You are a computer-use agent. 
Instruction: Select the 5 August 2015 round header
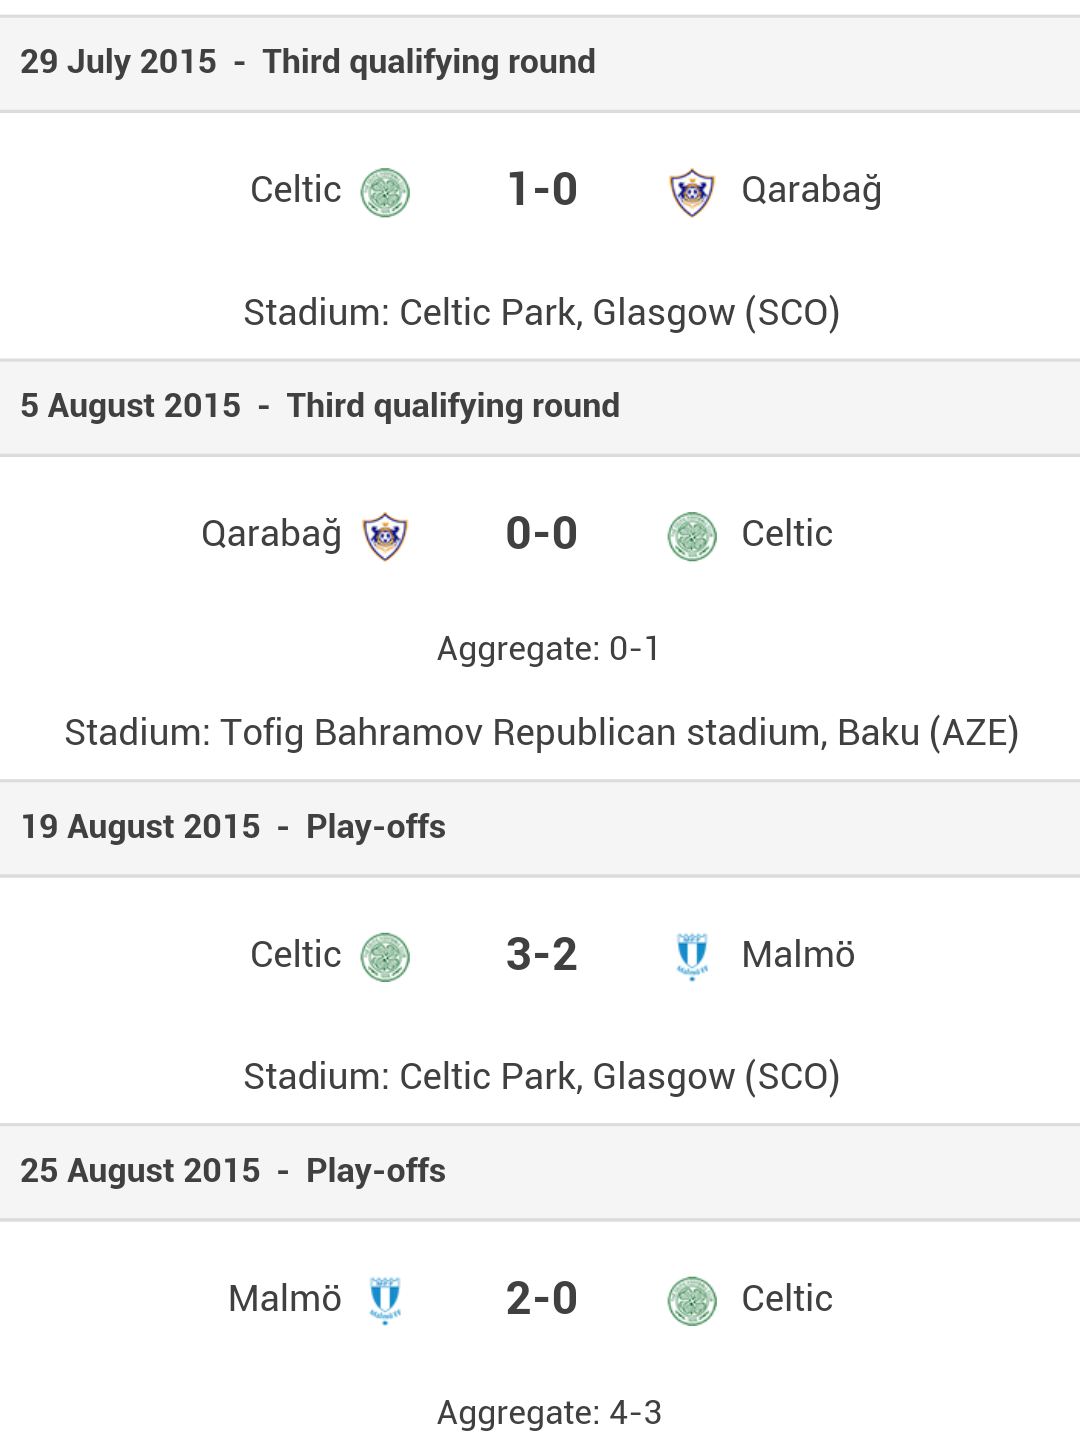[x=320, y=406]
